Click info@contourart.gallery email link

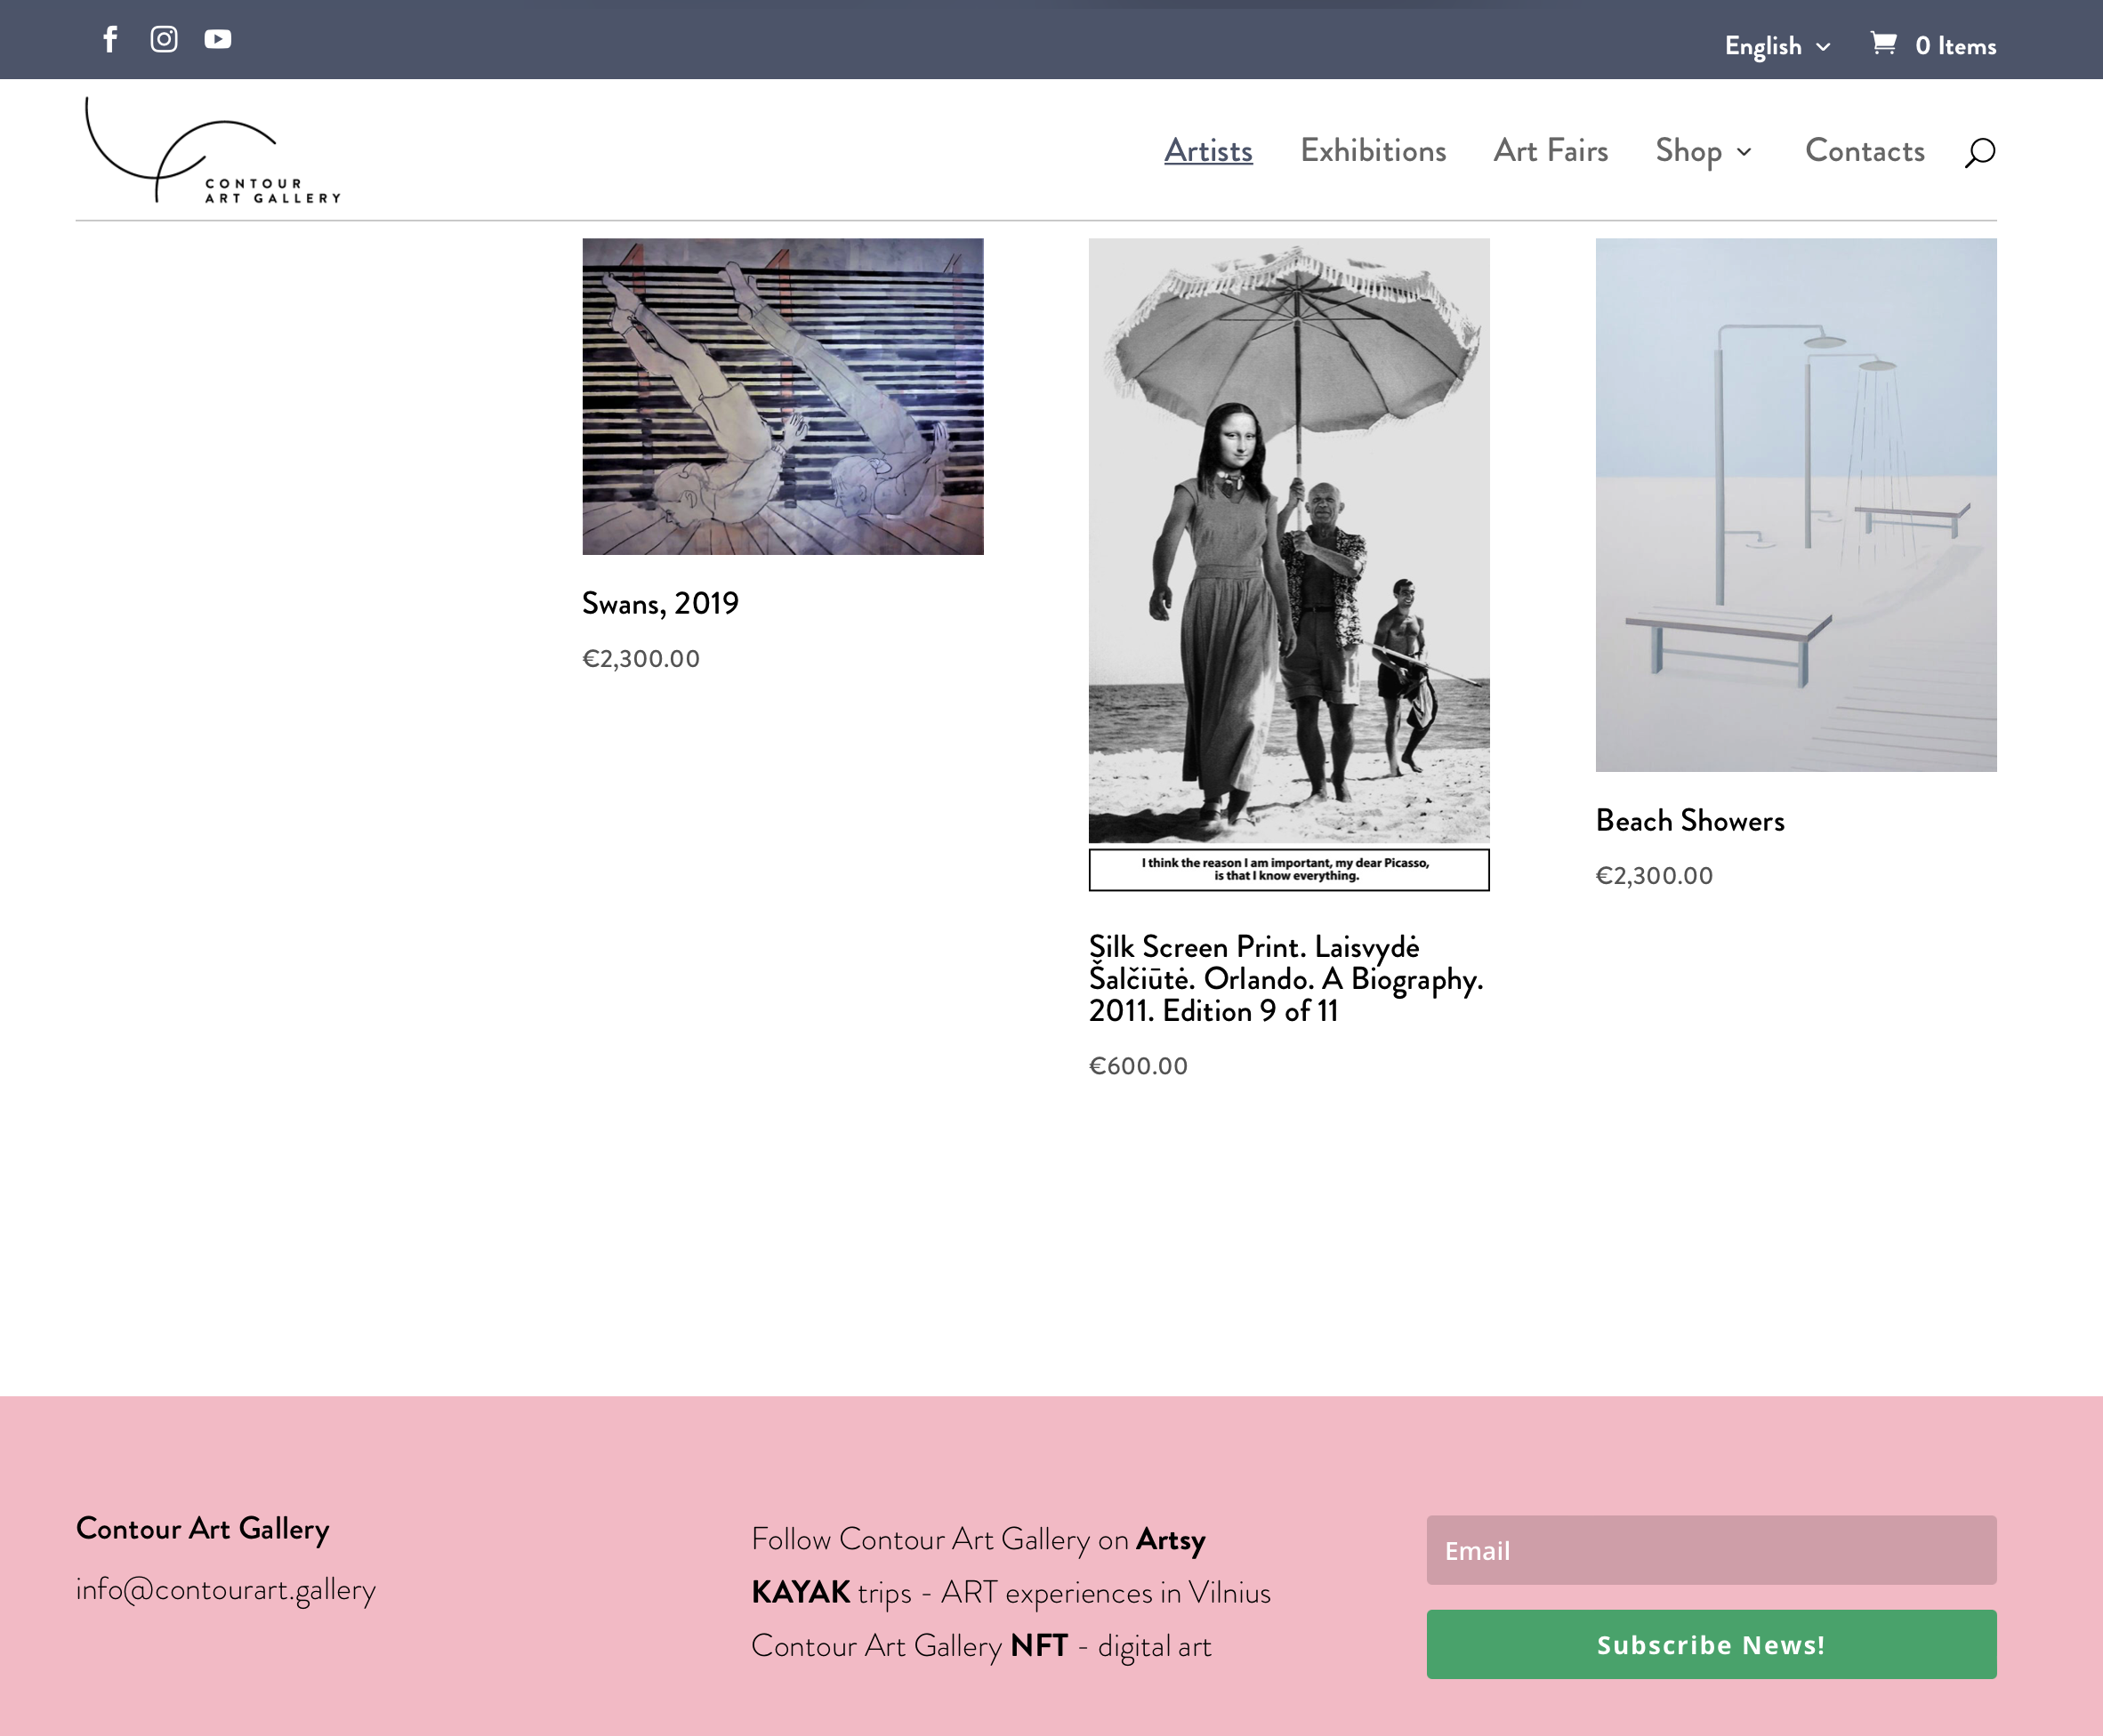pyautogui.click(x=226, y=1590)
